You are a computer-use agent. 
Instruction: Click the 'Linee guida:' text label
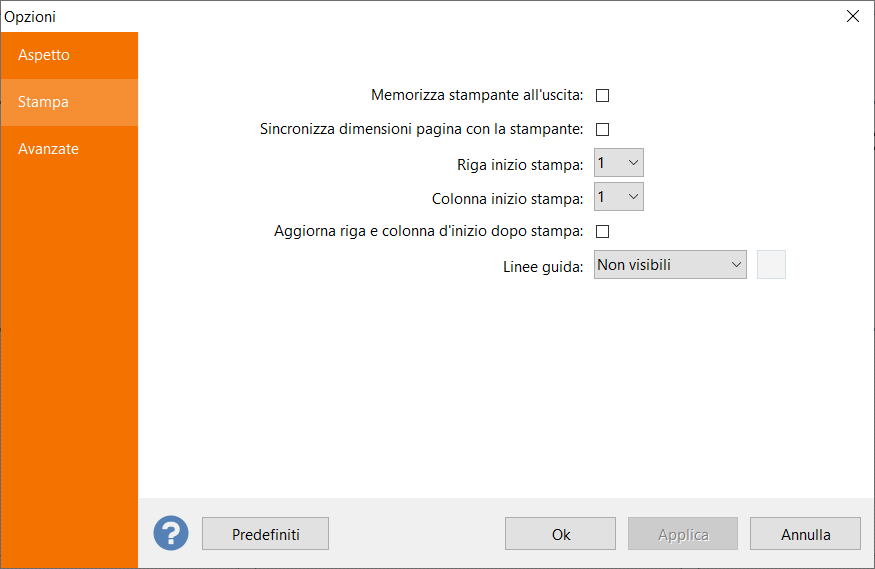tap(543, 267)
